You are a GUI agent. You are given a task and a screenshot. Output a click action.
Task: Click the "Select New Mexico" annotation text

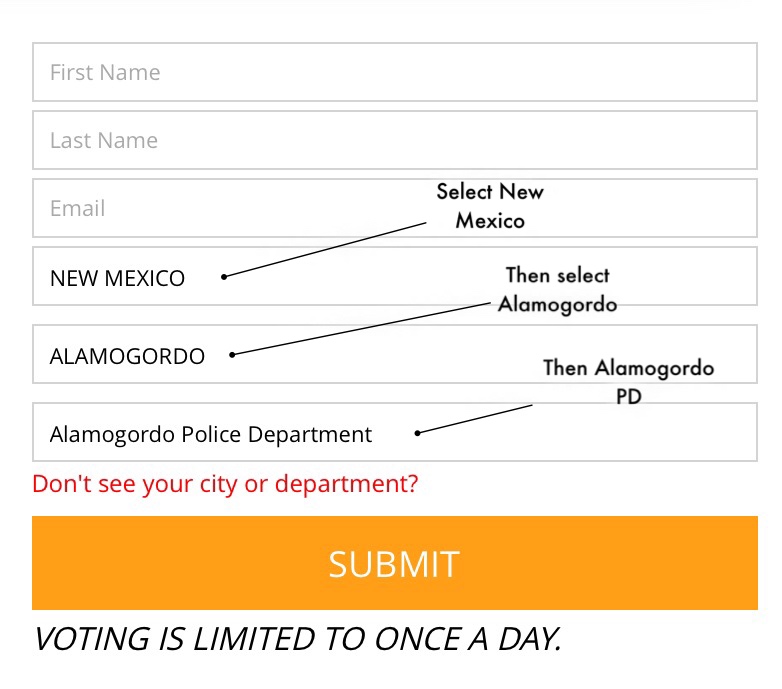tap(490, 205)
